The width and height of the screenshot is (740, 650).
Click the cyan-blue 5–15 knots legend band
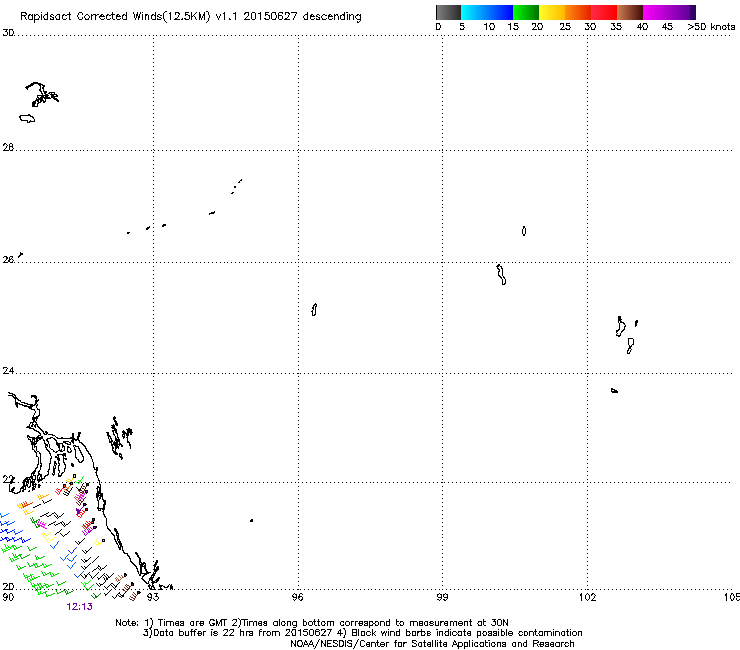(x=487, y=12)
